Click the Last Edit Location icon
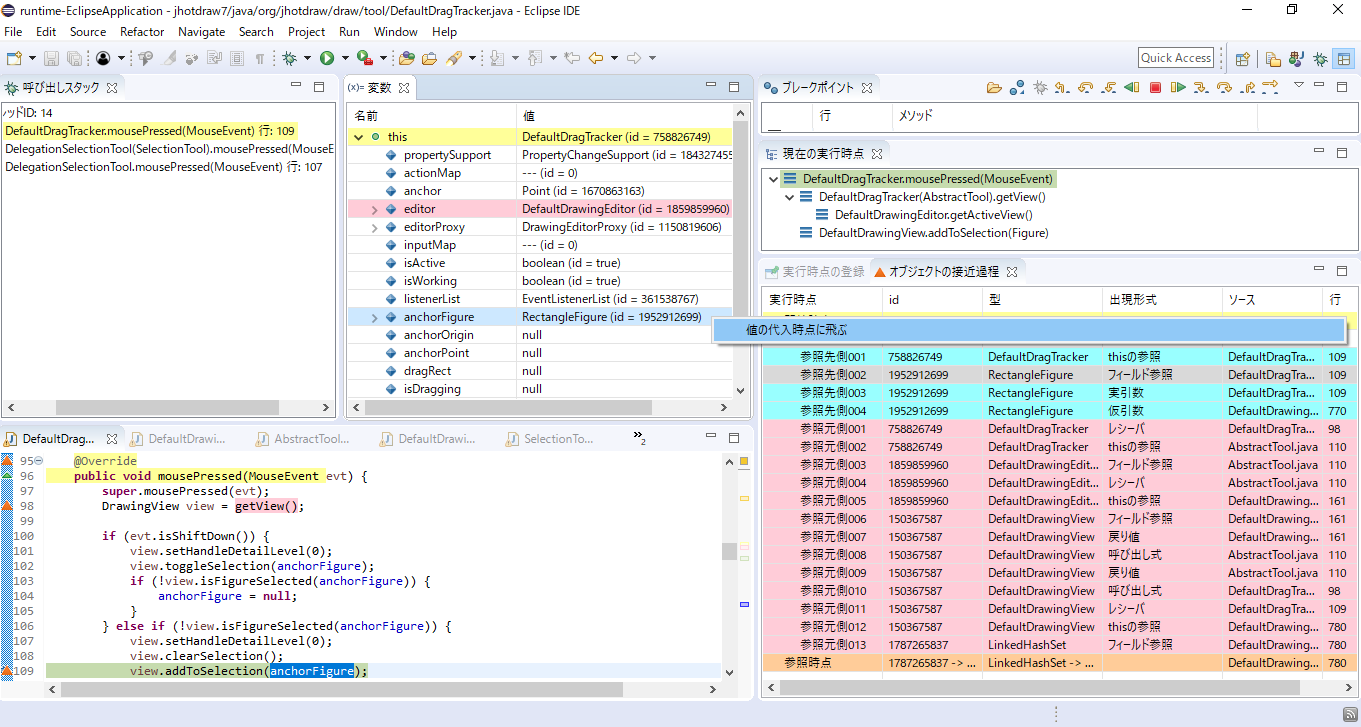The width and height of the screenshot is (1361, 727). pyautogui.click(x=572, y=59)
